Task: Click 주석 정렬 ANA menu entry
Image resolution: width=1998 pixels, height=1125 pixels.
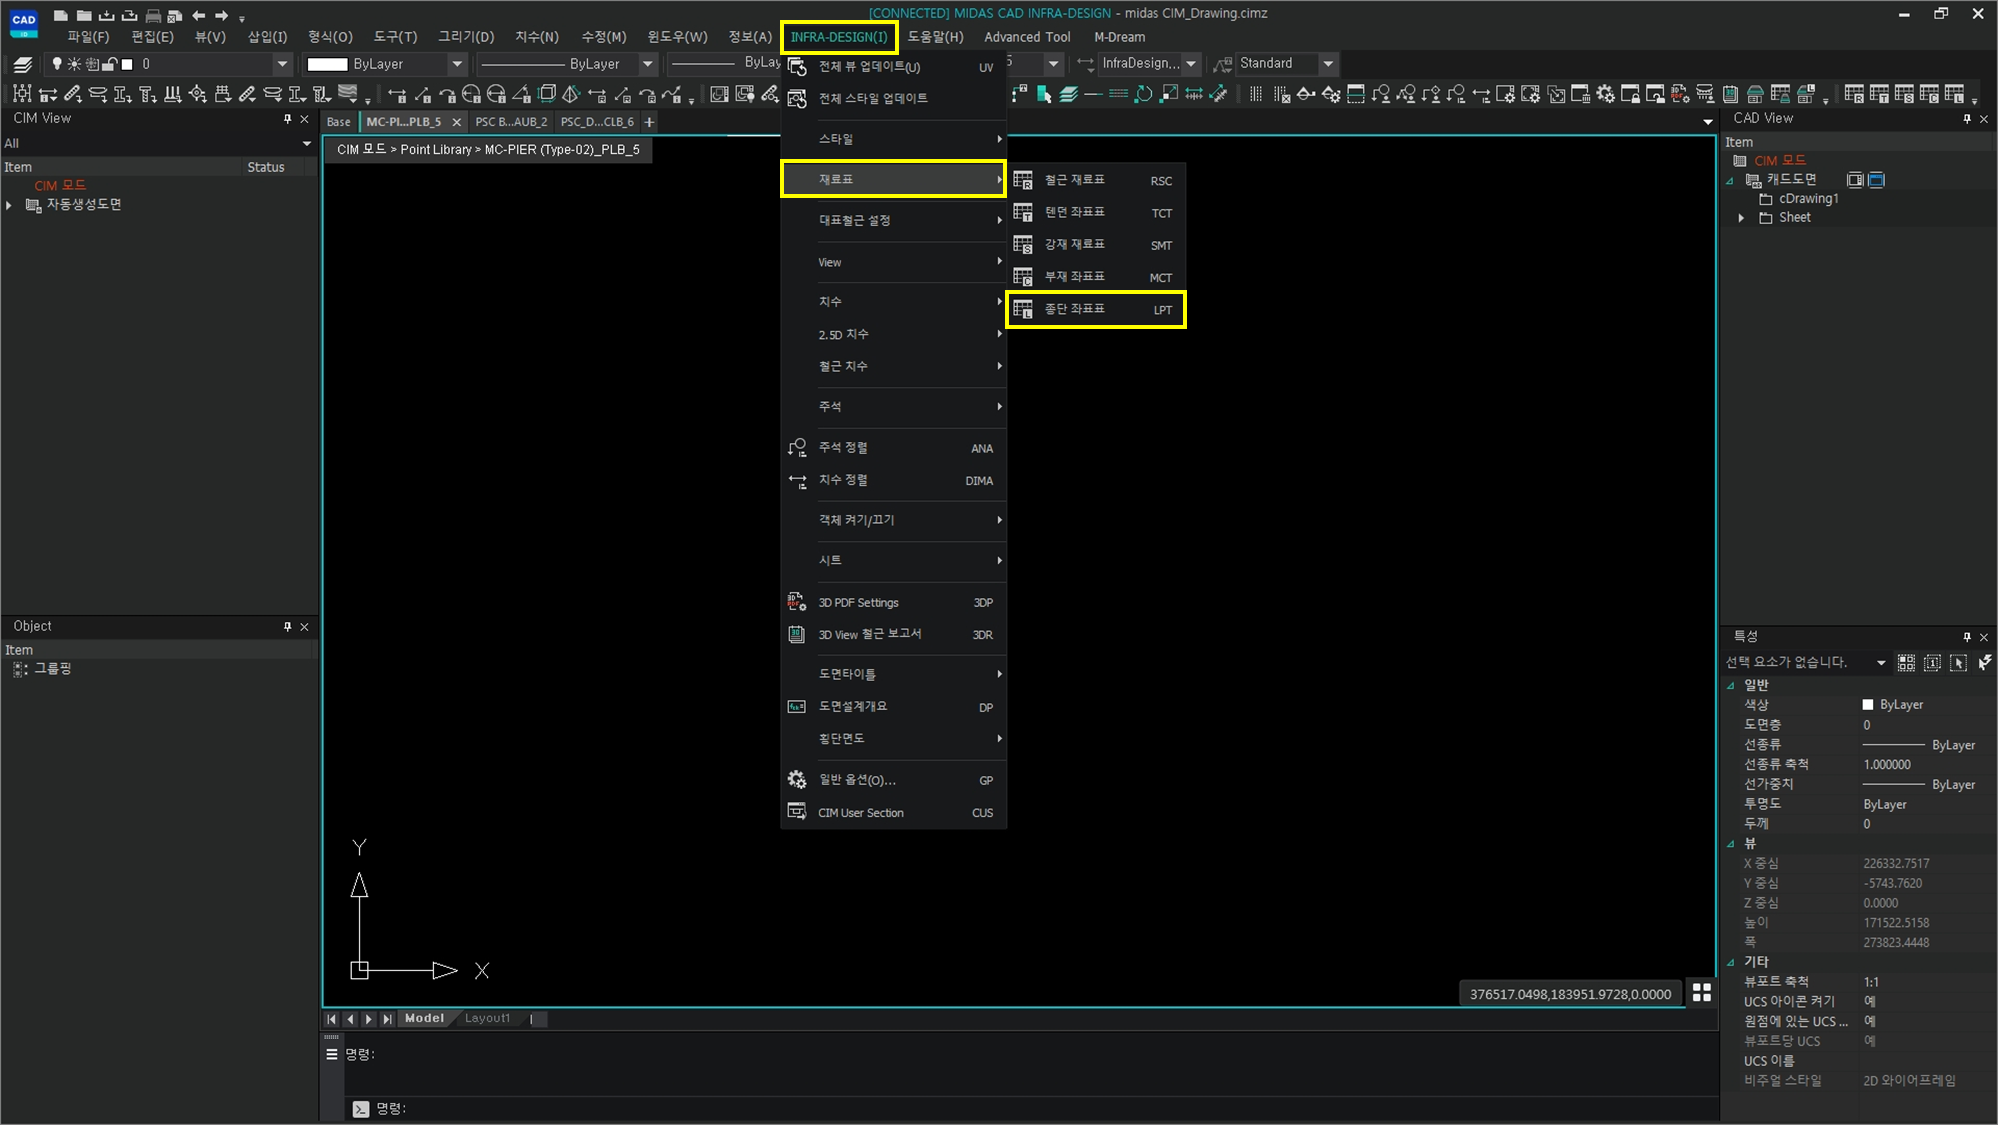Action: point(893,448)
